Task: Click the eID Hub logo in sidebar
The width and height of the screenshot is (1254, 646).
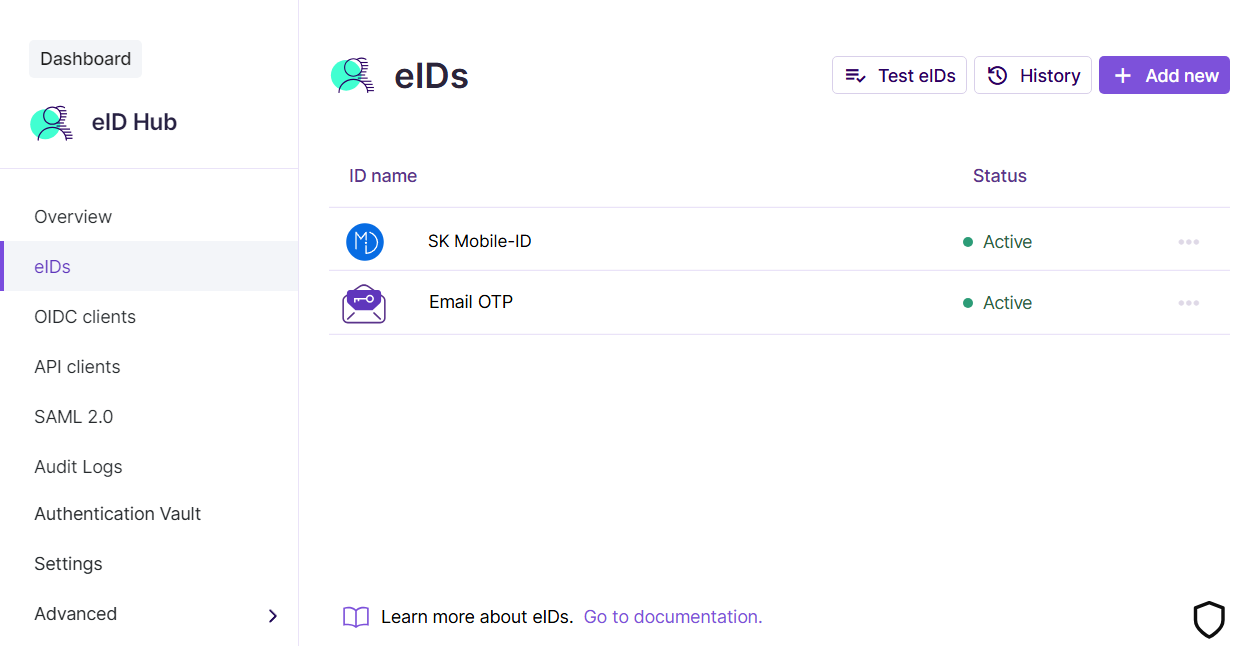Action: pyautogui.click(x=51, y=123)
